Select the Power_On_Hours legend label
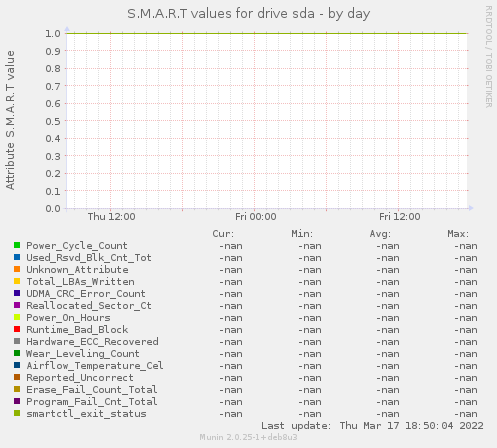The height and width of the screenshot is (448, 497). pos(68,318)
